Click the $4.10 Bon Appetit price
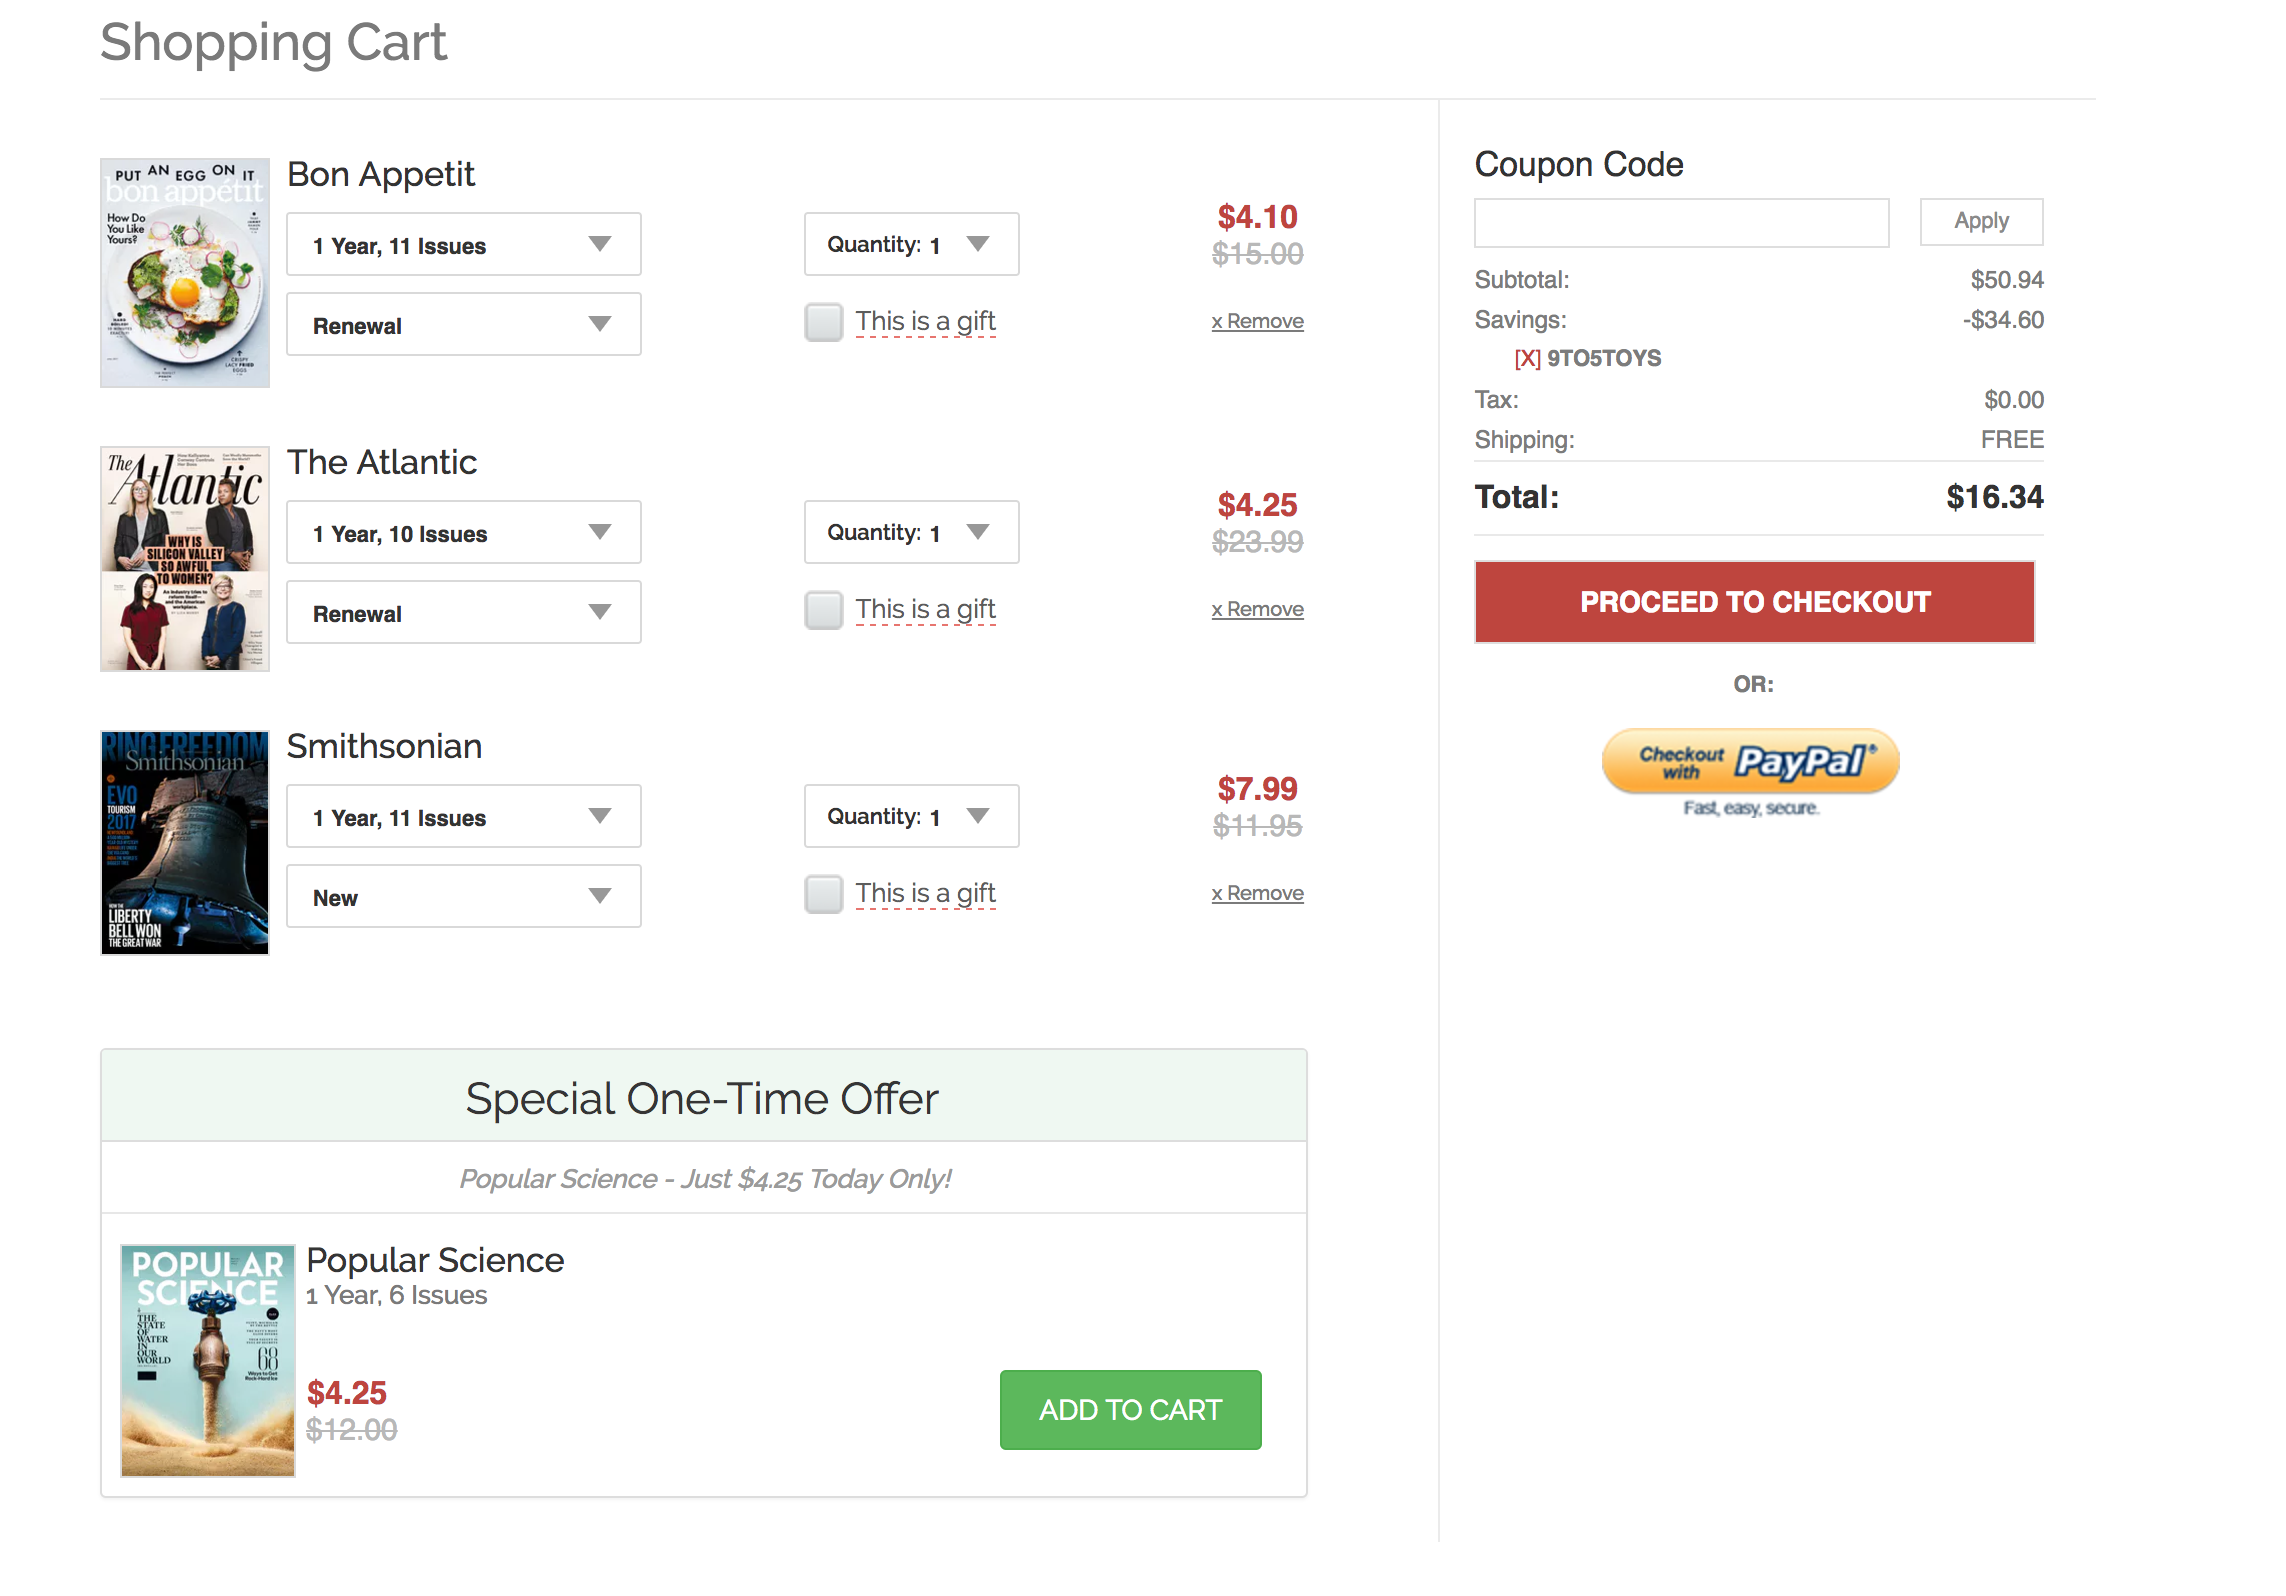This screenshot has width=2286, height=1596. point(1257,217)
